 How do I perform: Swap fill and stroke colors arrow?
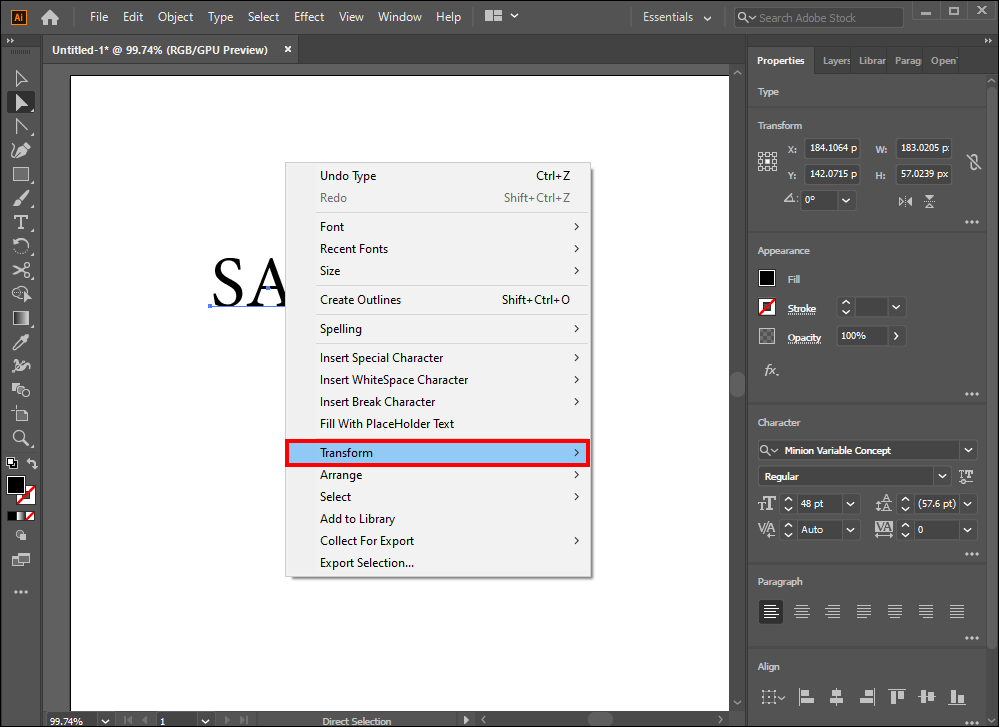pos(33,463)
